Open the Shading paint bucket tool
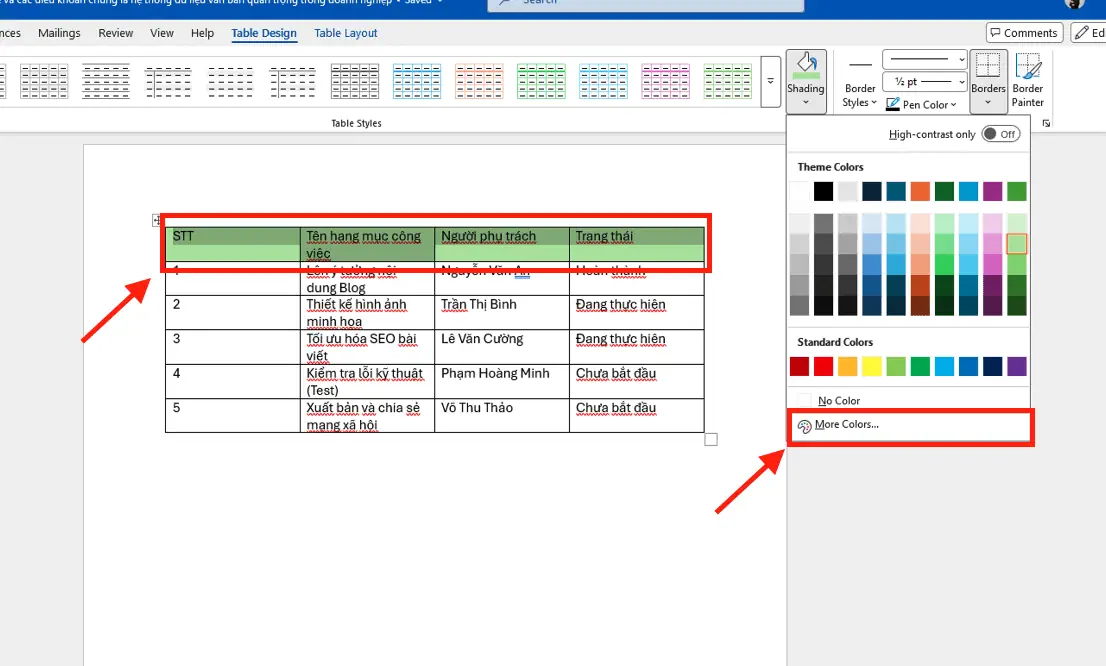Viewport: 1106px width, 666px height. tap(805, 66)
